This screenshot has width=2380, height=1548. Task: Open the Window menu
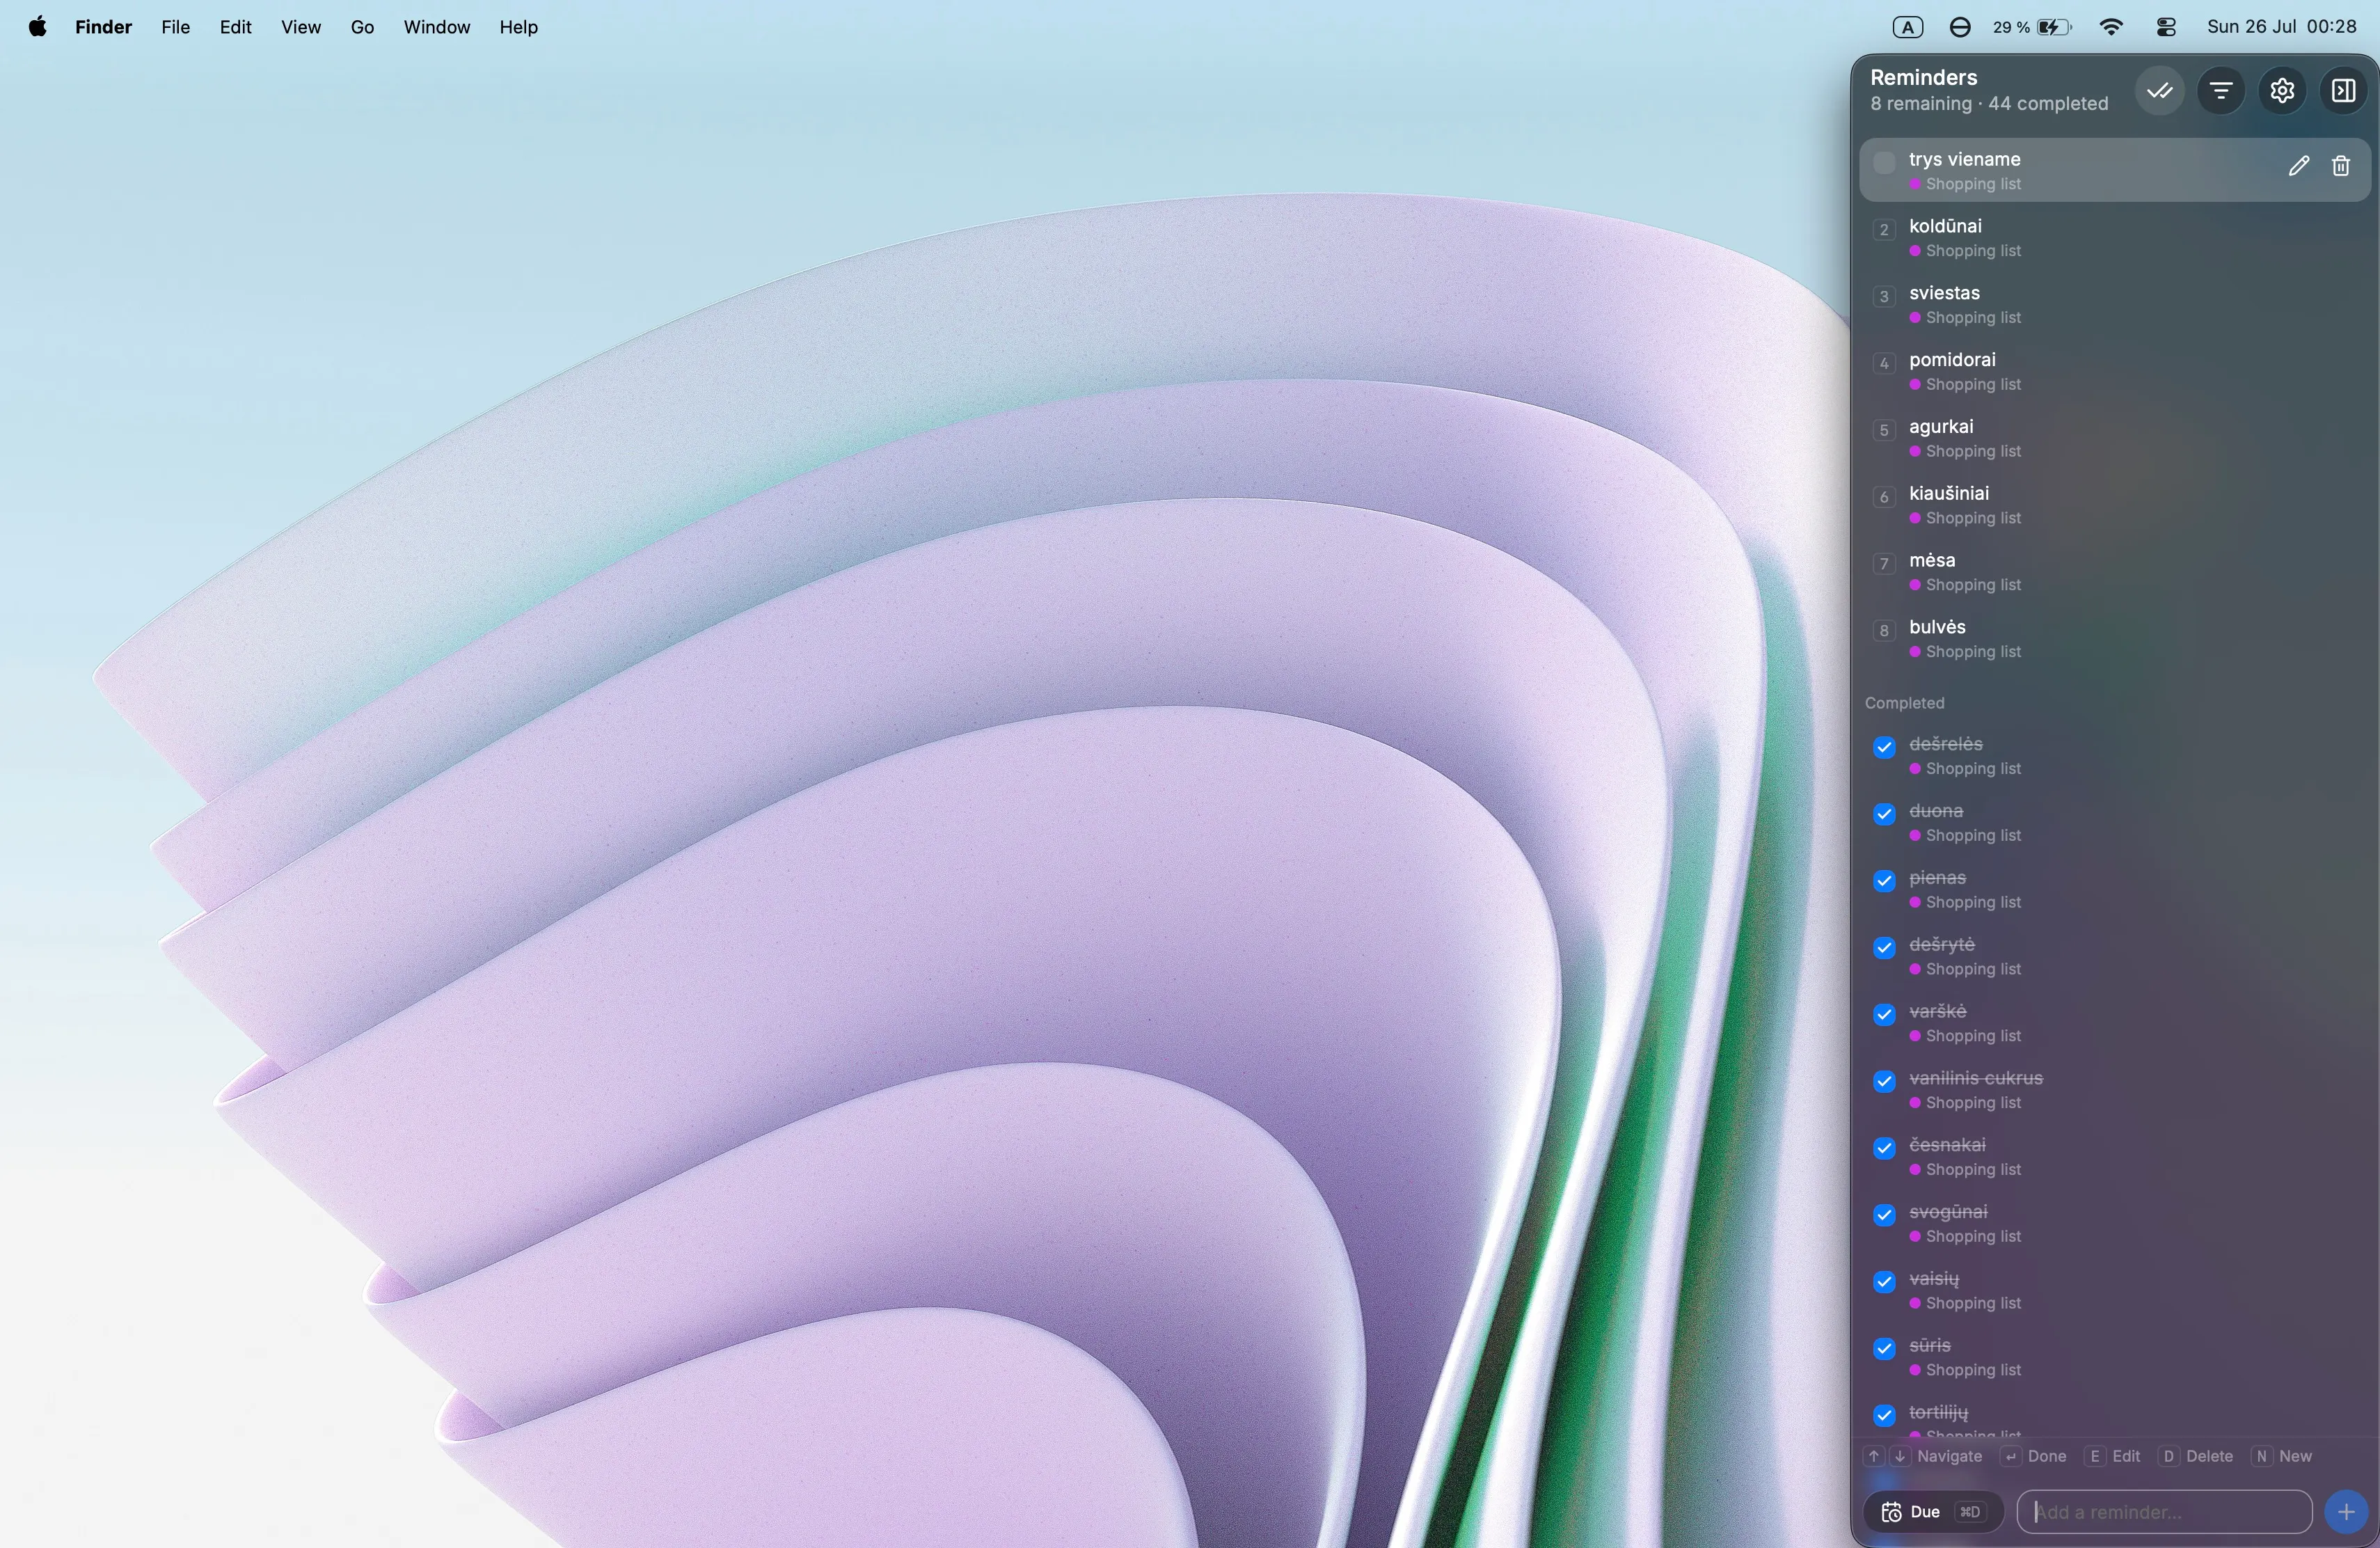(436, 27)
